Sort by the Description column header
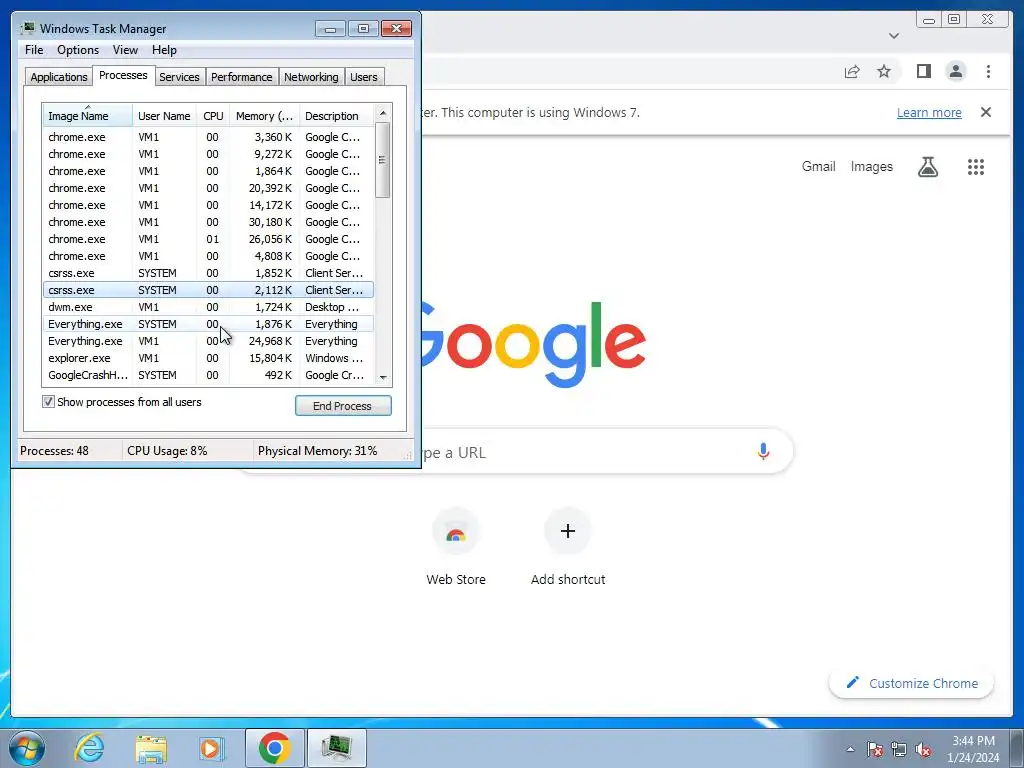The width and height of the screenshot is (1024, 768). pos(336,116)
